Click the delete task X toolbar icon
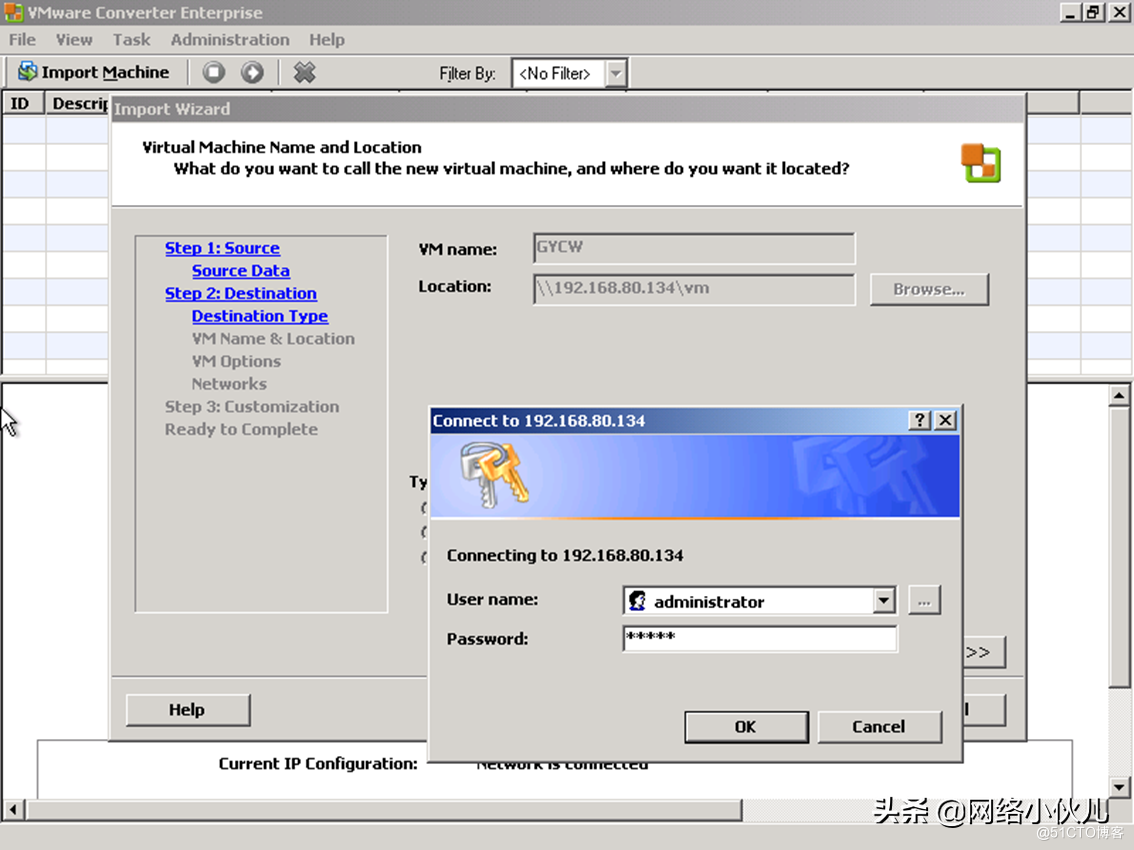 [304, 72]
